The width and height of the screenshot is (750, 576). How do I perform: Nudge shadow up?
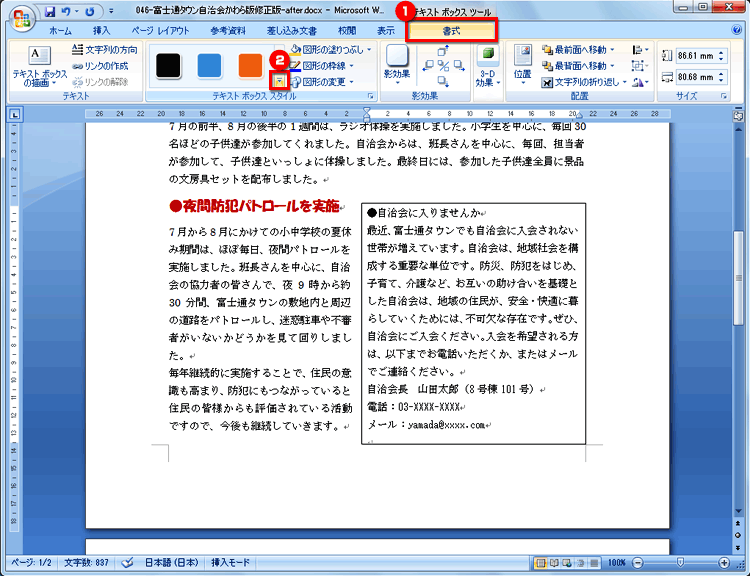coord(443,51)
